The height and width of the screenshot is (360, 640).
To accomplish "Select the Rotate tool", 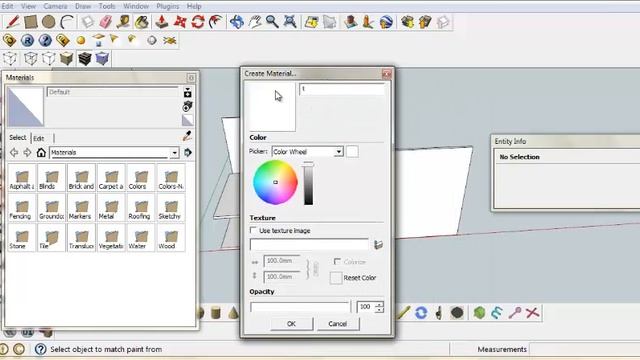I will click(198, 22).
